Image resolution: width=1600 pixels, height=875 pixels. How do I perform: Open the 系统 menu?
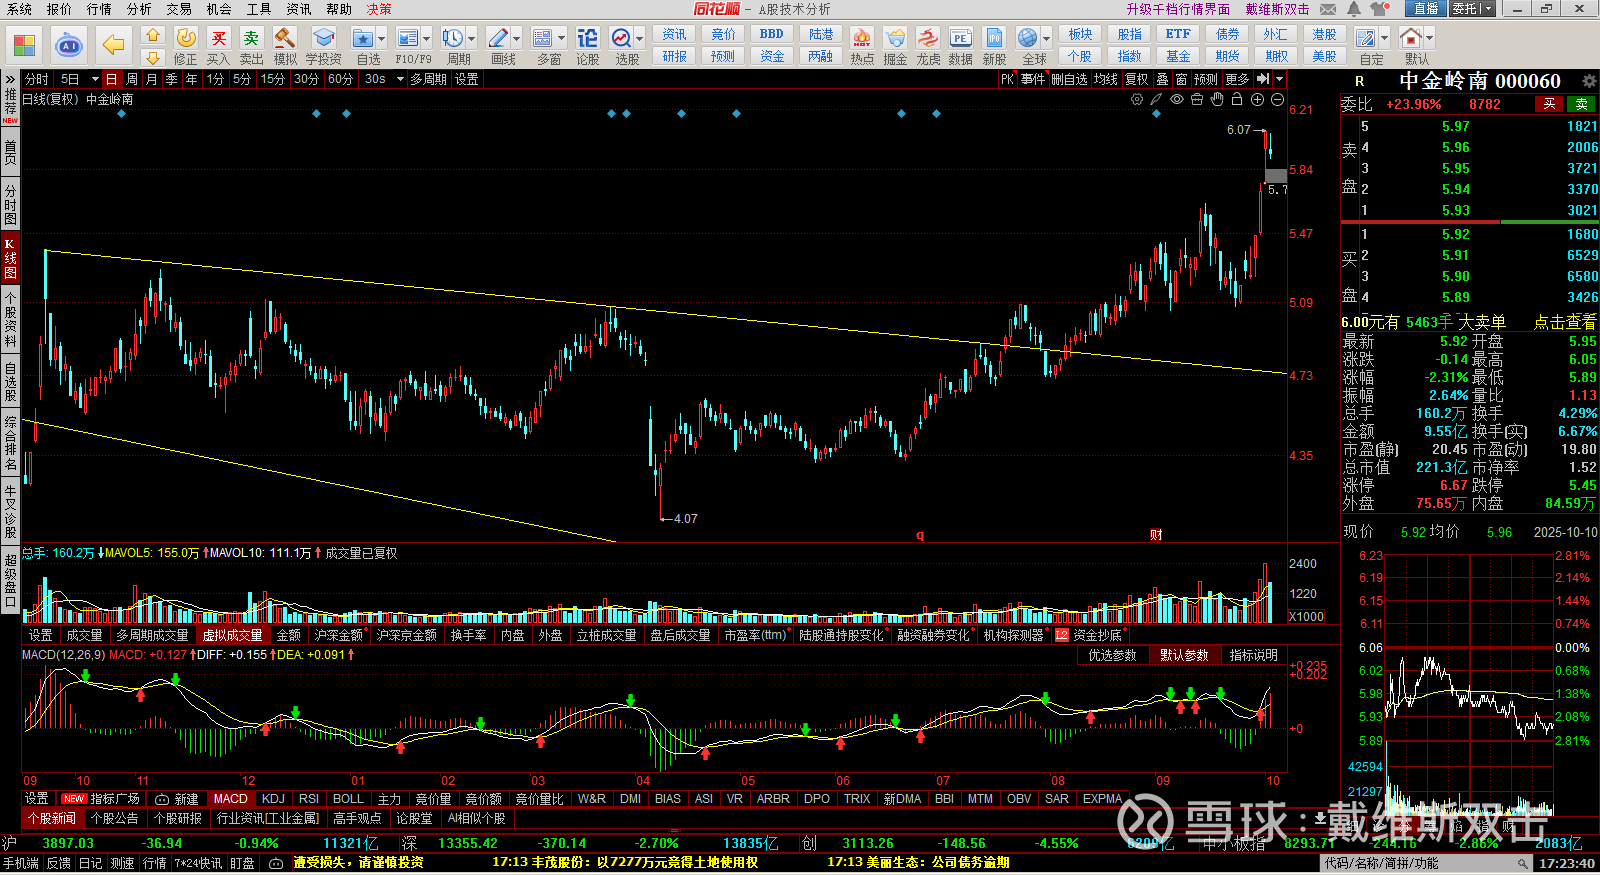pos(19,9)
